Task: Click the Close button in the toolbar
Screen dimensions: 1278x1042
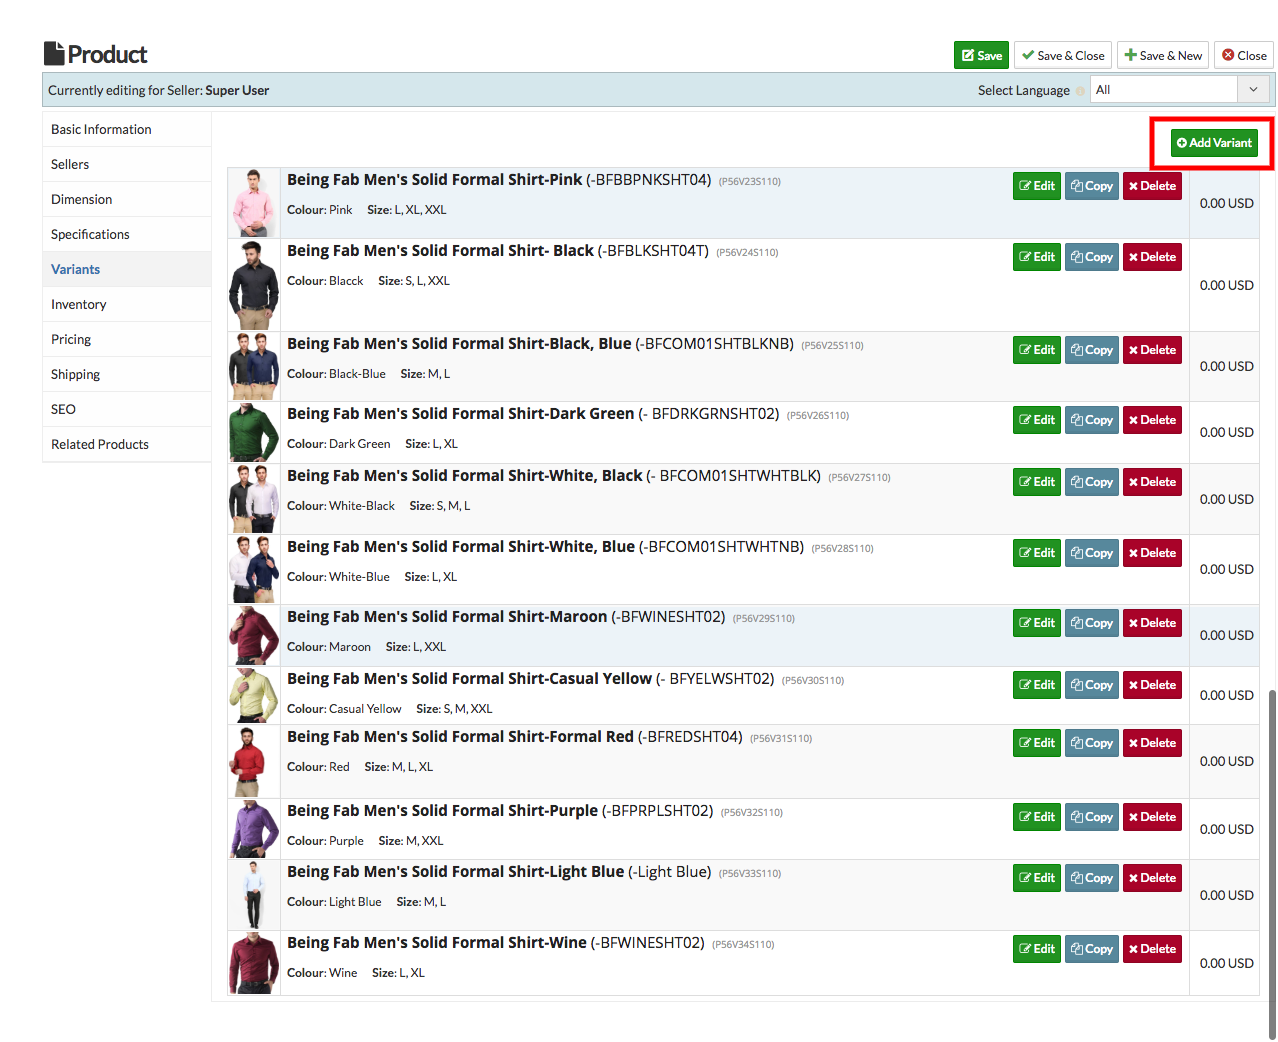Action: point(1244,56)
